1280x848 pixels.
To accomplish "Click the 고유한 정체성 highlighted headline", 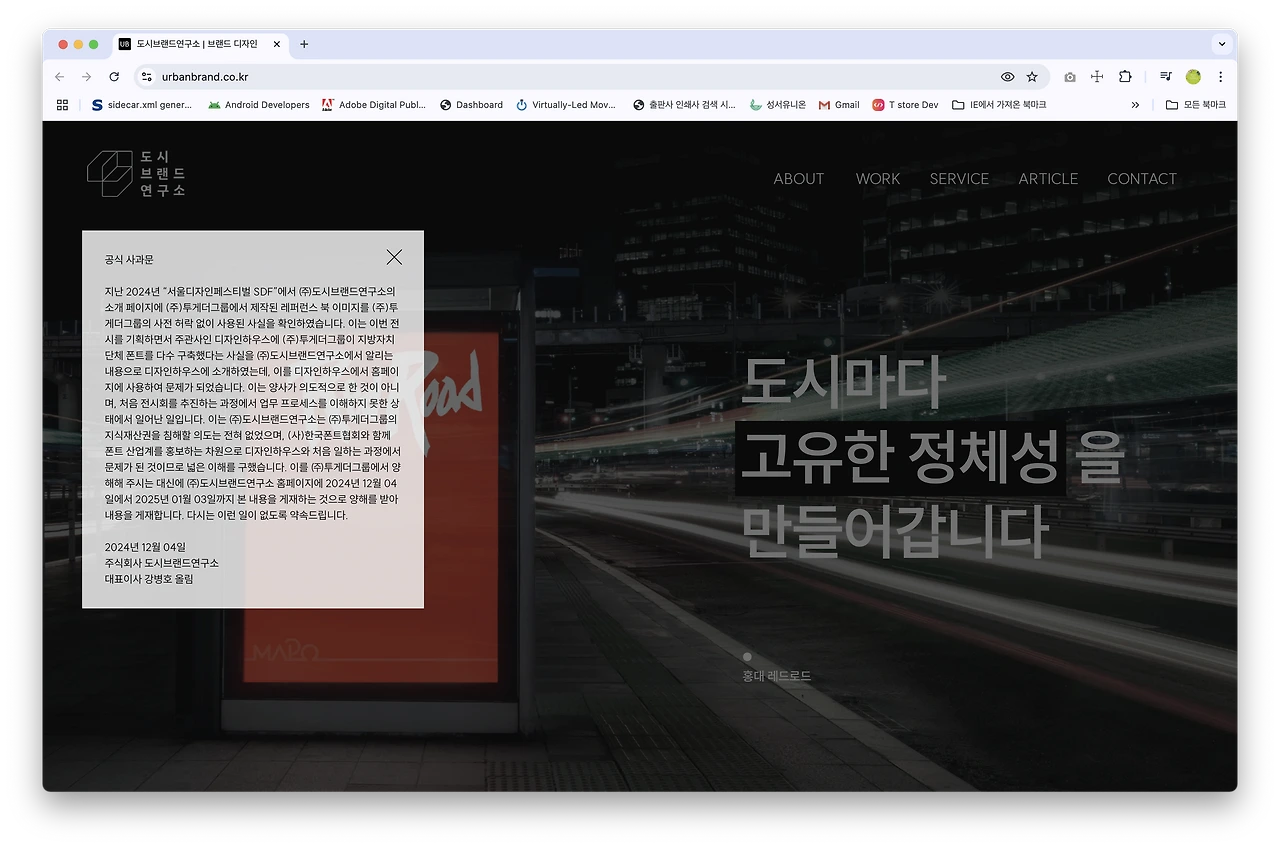I will click(900, 458).
